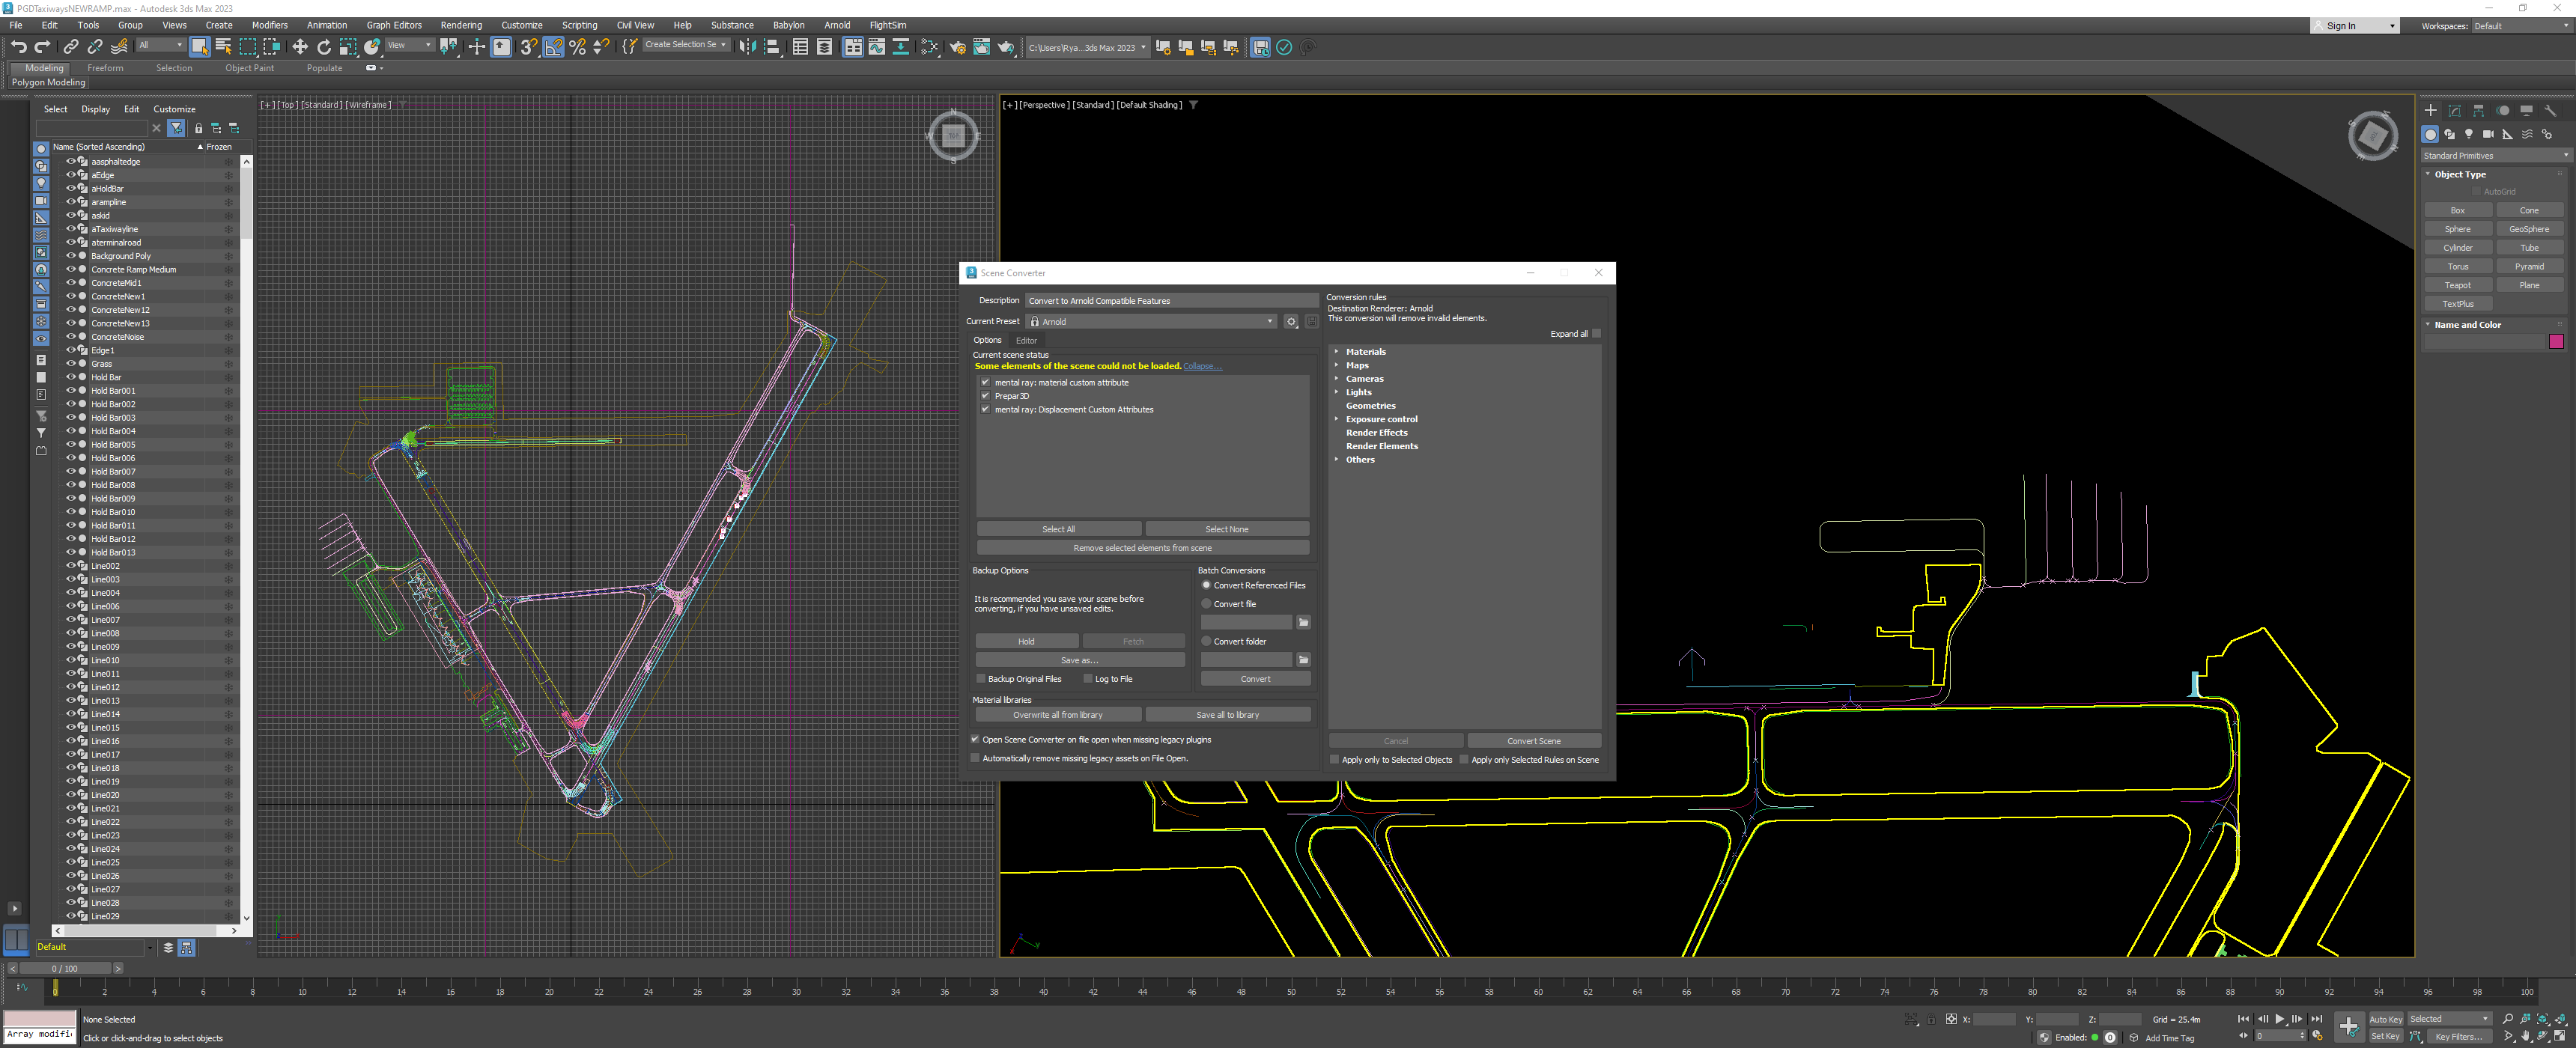This screenshot has width=2576, height=1048.
Task: Enable Backup Original Files checkbox
Action: [x=981, y=679]
